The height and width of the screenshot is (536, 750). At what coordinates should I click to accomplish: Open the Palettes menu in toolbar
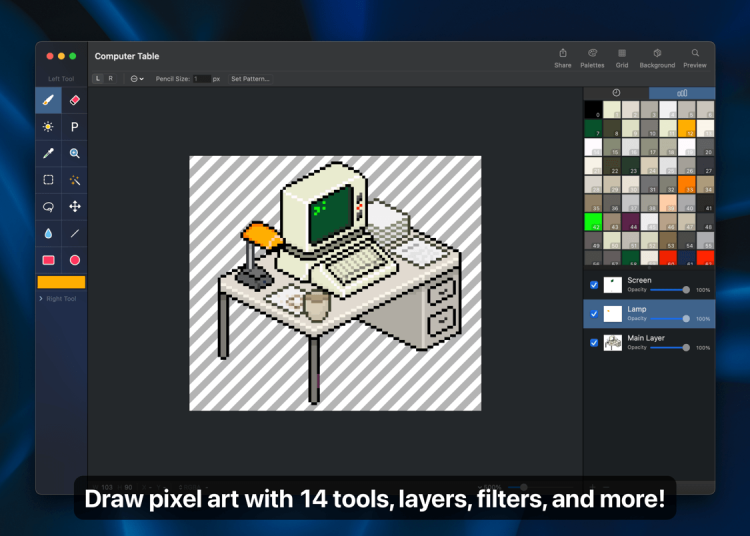[x=592, y=58]
